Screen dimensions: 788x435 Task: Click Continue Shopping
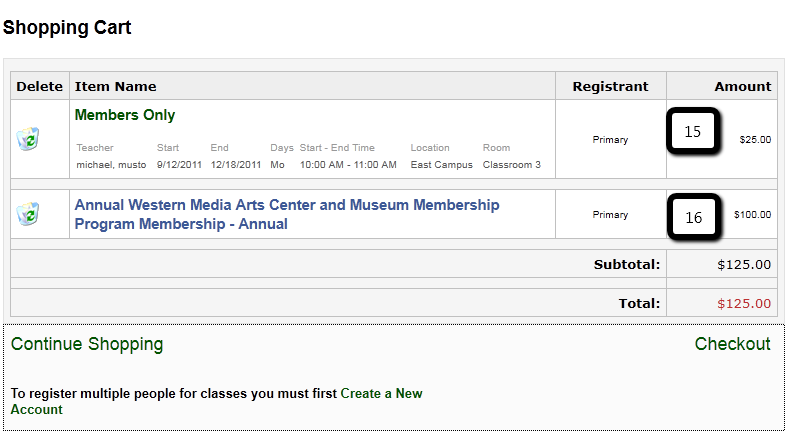coord(87,344)
